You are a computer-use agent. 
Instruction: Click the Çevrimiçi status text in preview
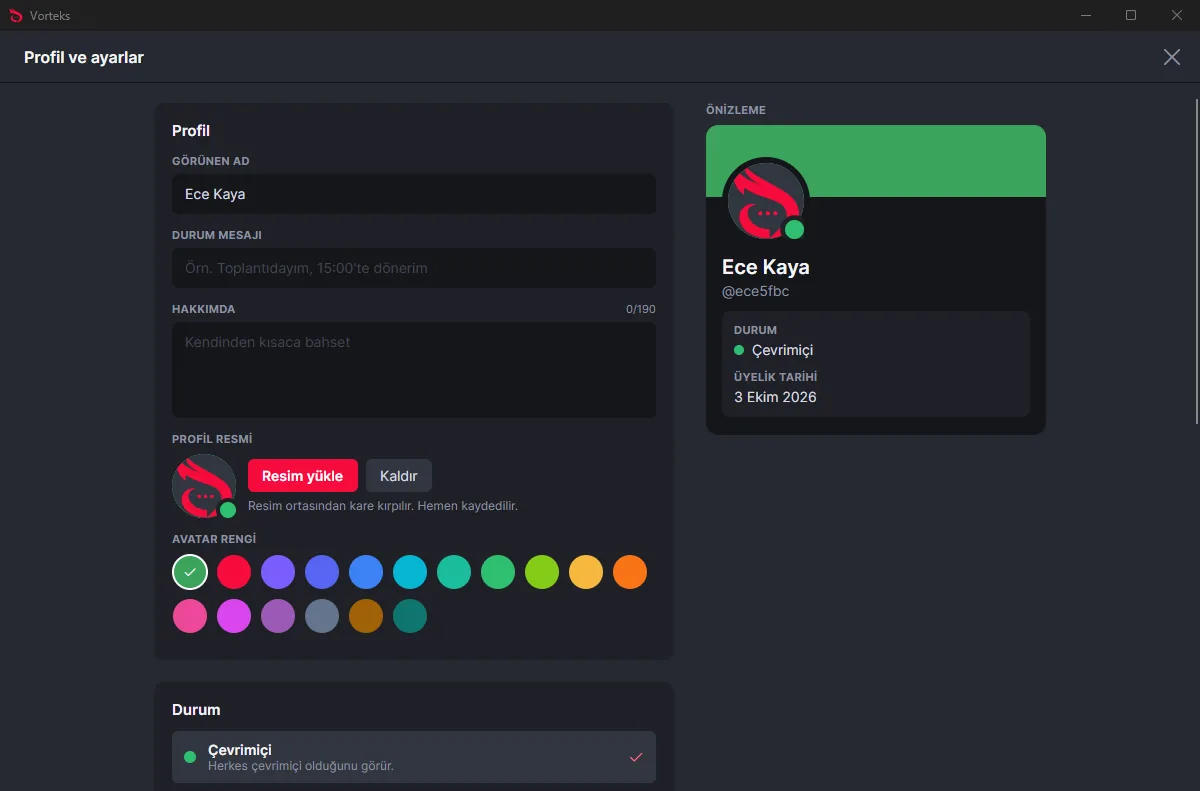click(x=782, y=350)
